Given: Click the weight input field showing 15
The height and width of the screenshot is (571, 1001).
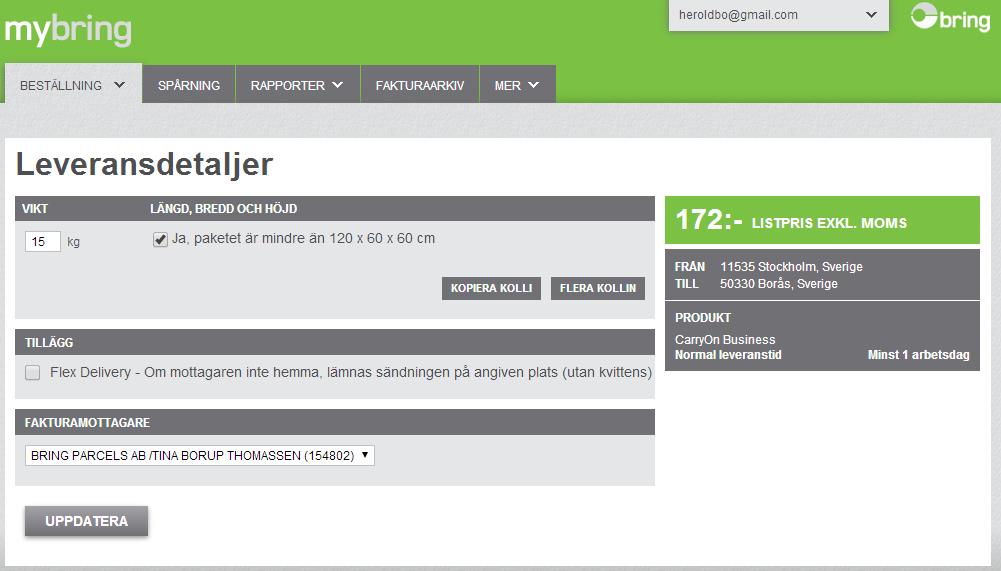Looking at the screenshot, I should tap(43, 241).
